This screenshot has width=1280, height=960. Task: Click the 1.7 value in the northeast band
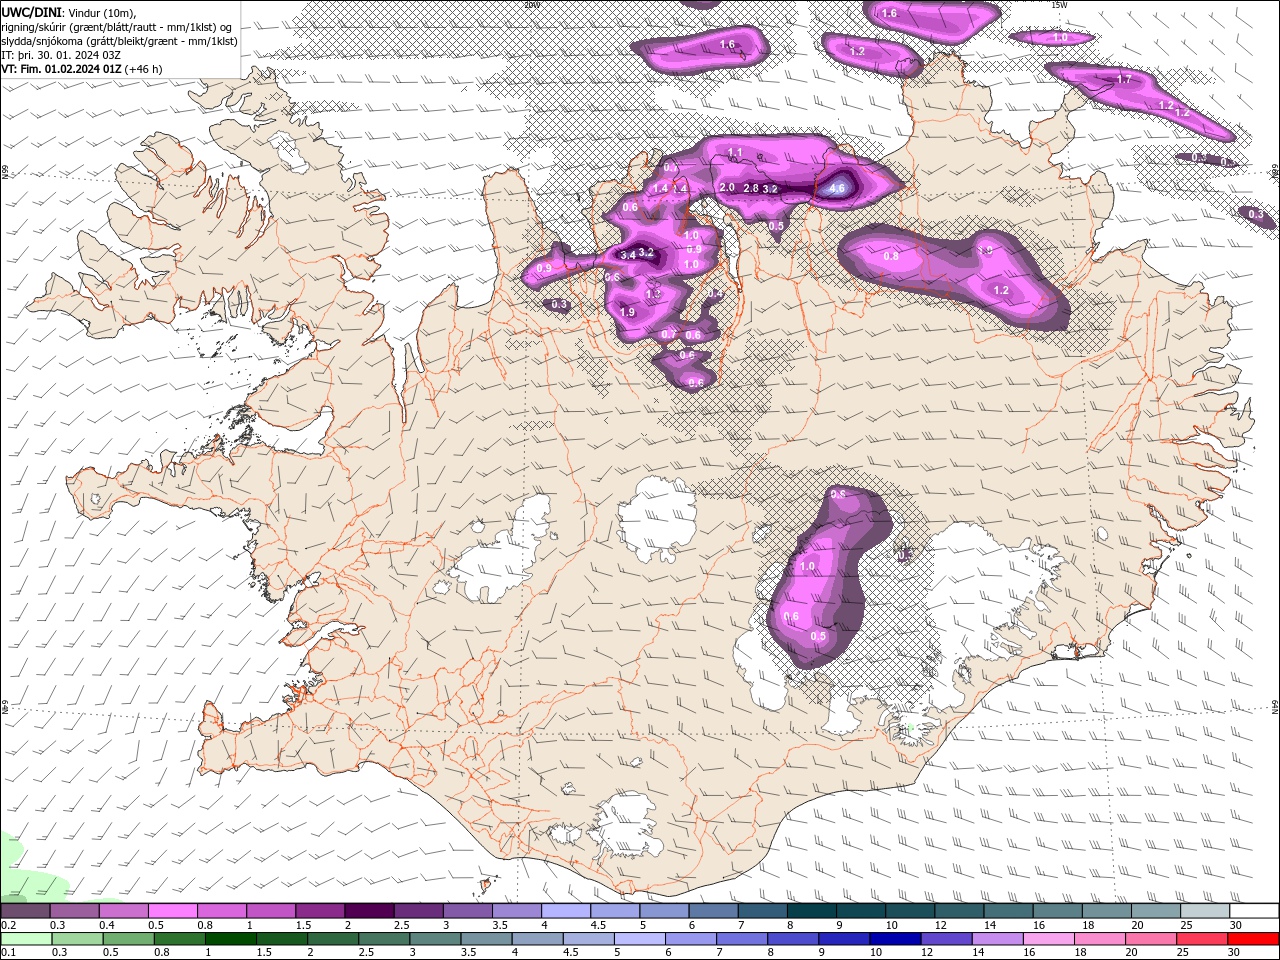click(1124, 79)
